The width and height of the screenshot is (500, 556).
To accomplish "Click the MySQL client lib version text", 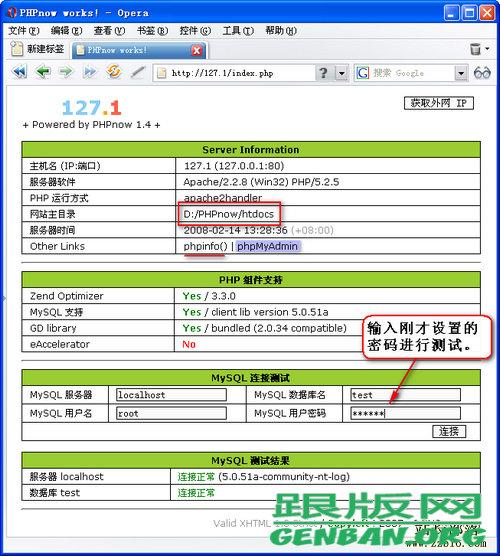I will (x=256, y=312).
